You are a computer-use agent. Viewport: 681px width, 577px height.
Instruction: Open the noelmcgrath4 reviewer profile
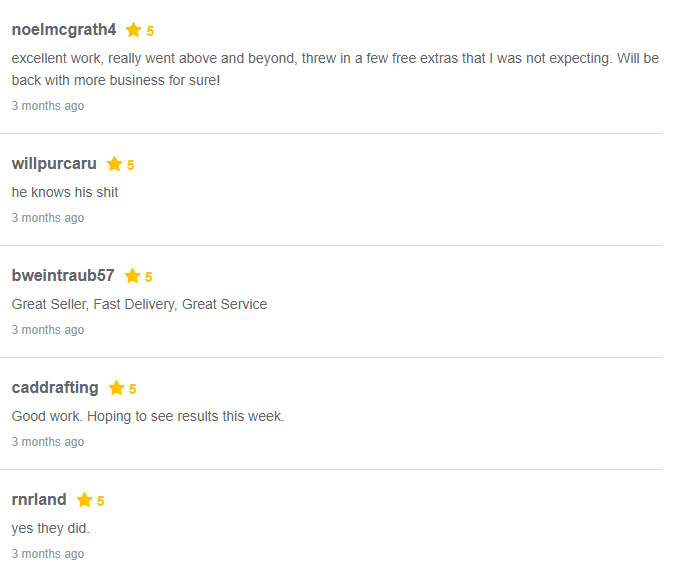point(64,30)
